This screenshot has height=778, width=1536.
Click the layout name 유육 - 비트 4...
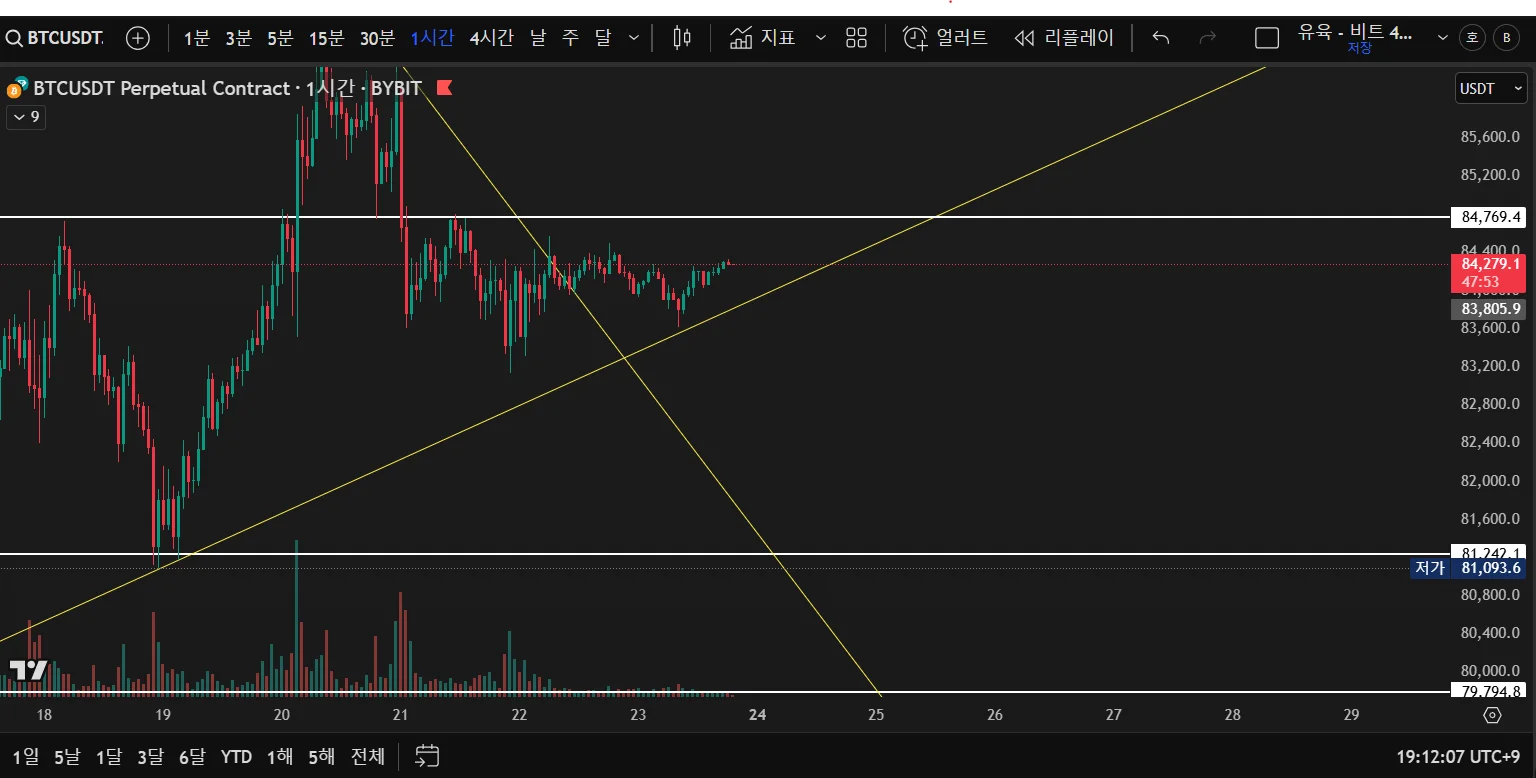[x=1355, y=32]
